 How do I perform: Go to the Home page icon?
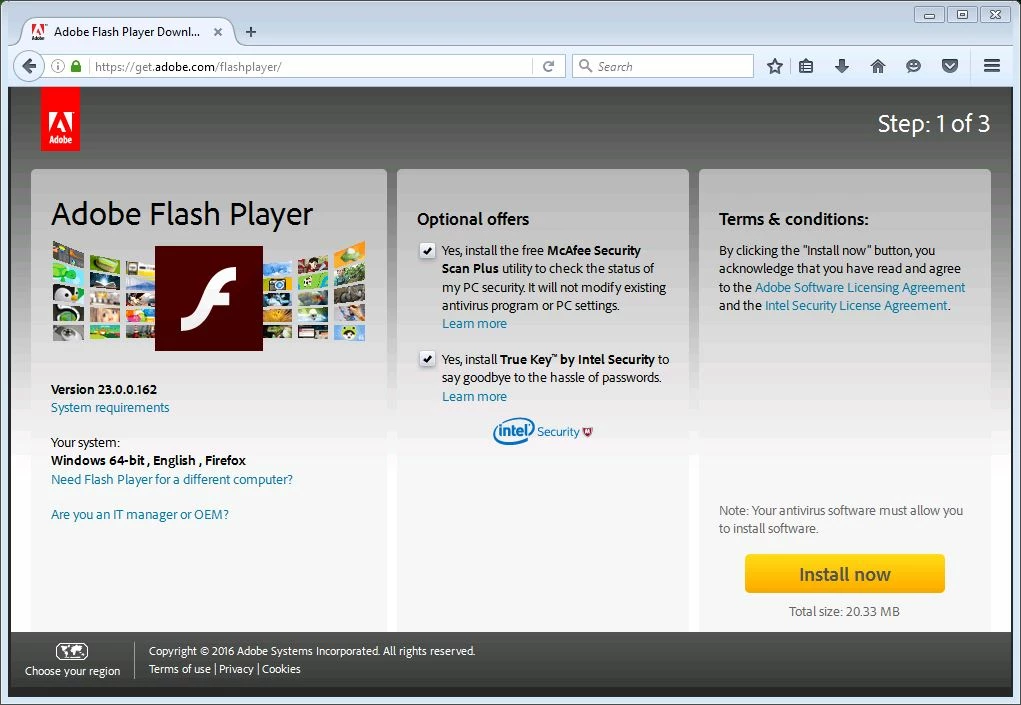(878, 66)
